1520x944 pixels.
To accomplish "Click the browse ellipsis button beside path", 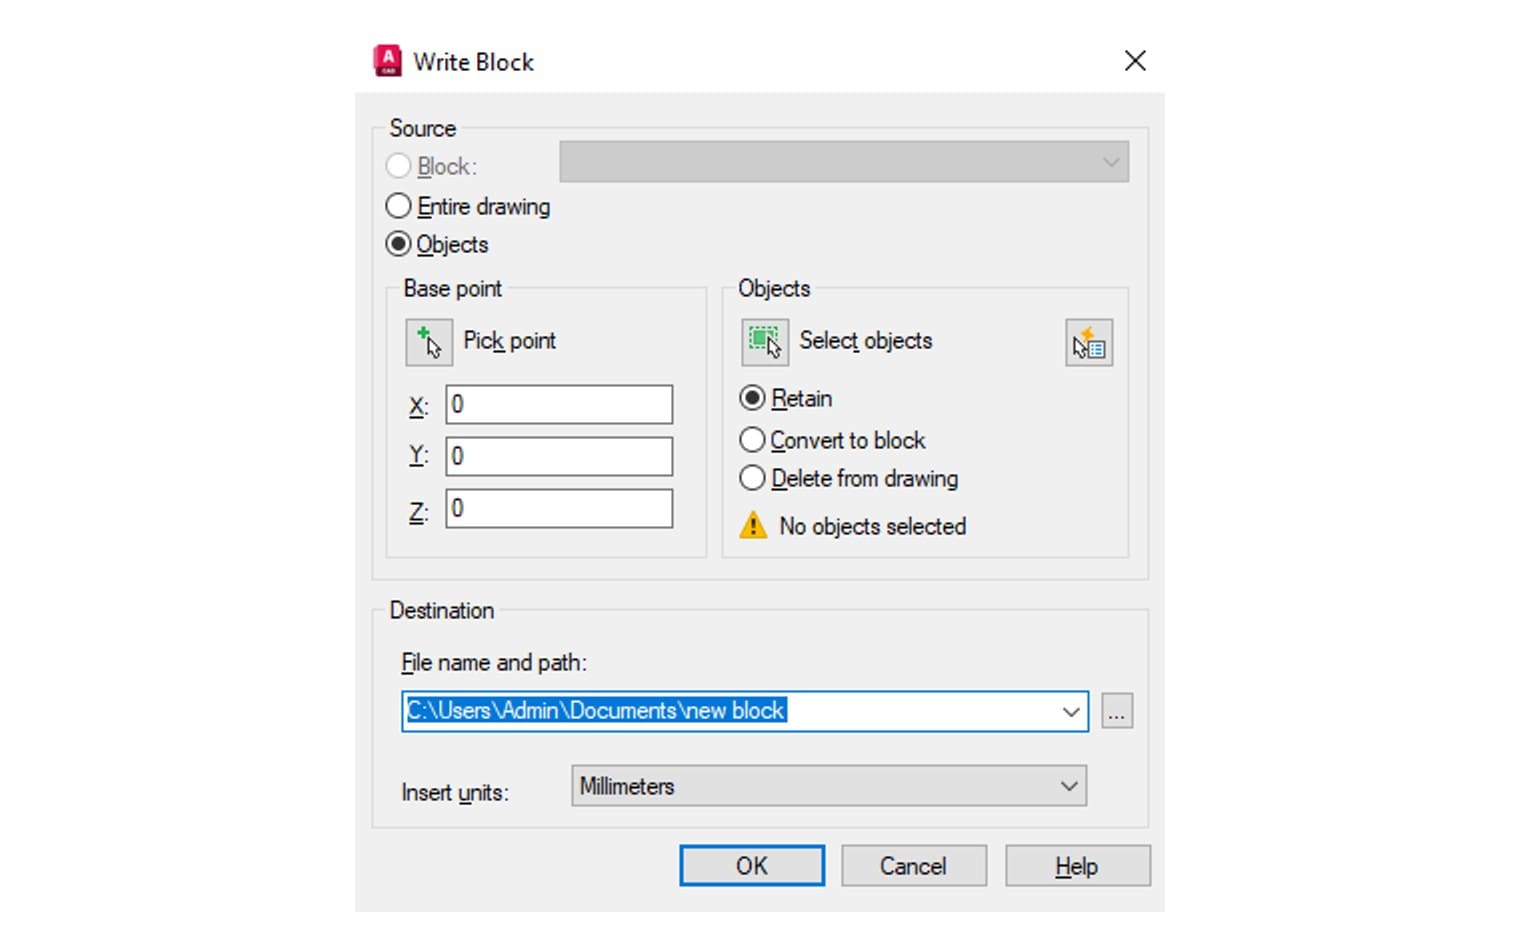I will click(x=1117, y=711).
